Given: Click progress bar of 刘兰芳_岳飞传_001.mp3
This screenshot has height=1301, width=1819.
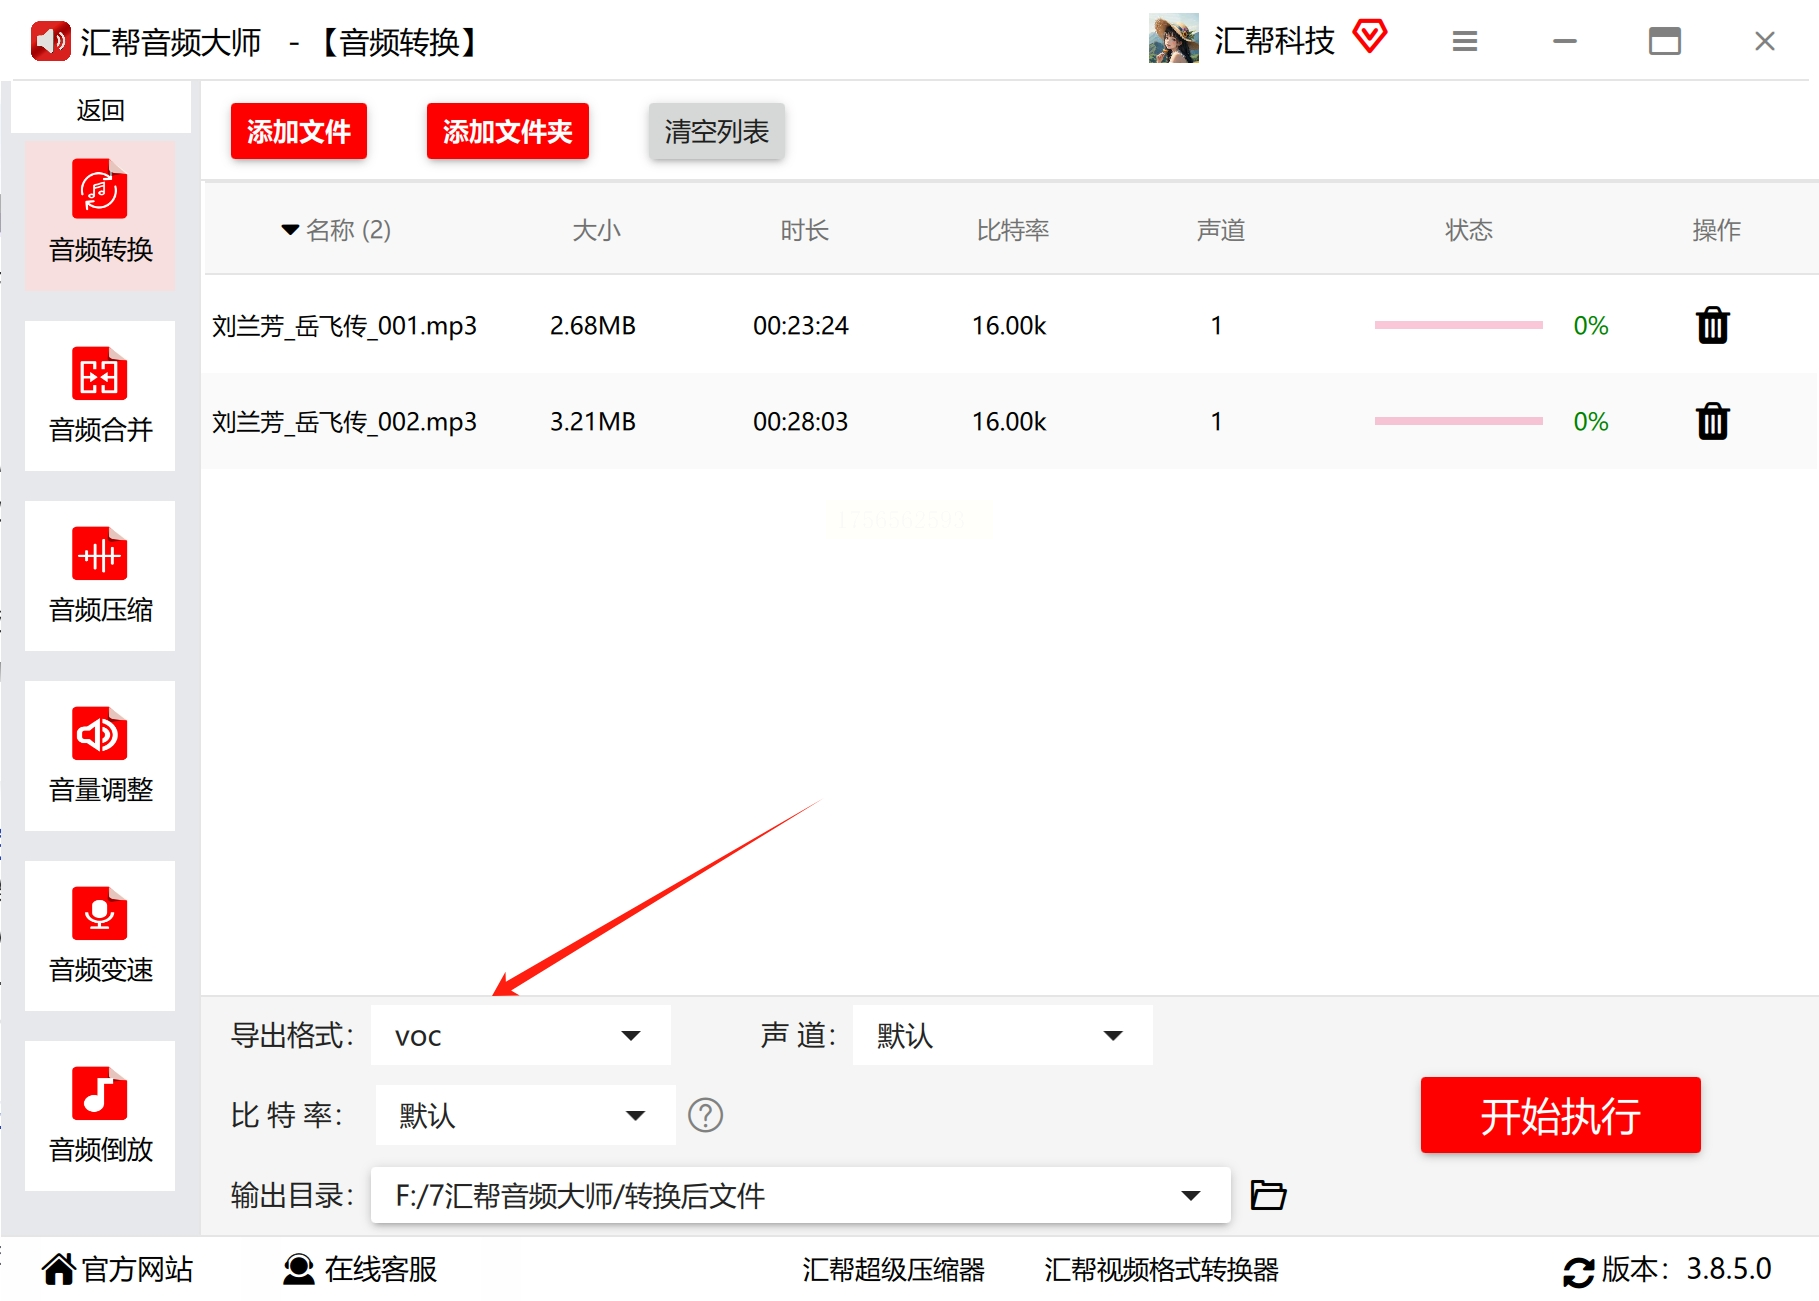Looking at the screenshot, I should 1458,326.
